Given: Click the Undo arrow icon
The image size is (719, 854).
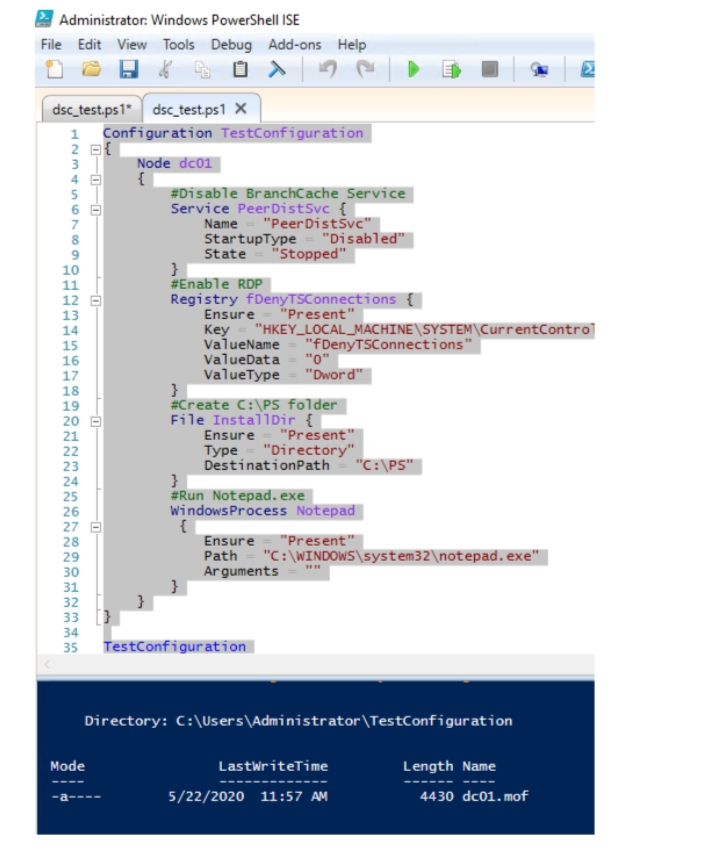Looking at the screenshot, I should (x=327, y=69).
